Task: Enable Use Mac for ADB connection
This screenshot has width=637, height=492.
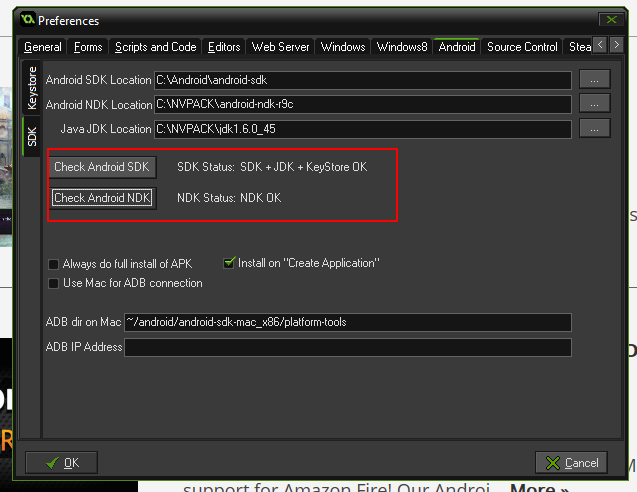Action: [54, 283]
